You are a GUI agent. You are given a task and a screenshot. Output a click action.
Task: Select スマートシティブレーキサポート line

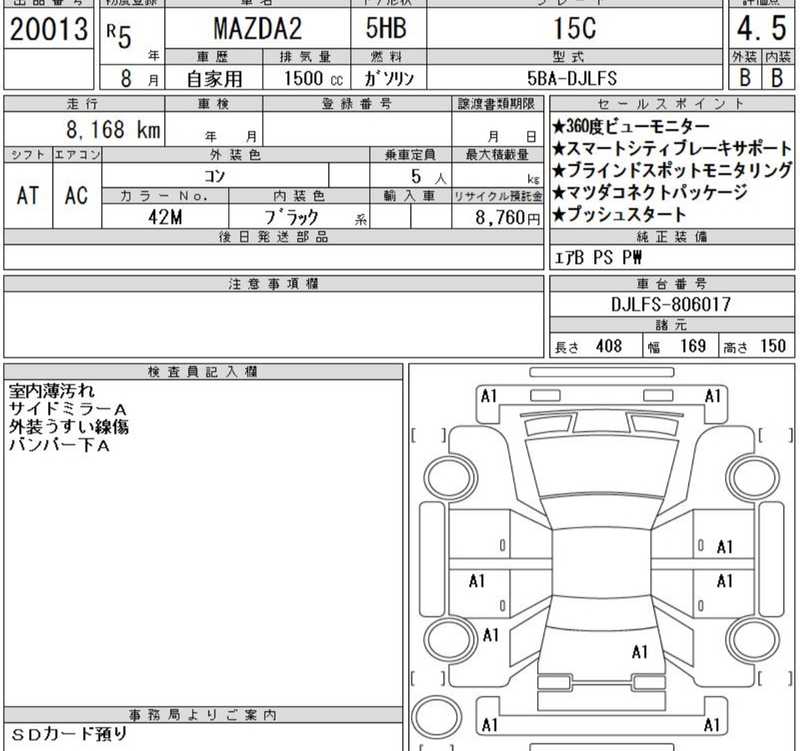[x=672, y=148]
